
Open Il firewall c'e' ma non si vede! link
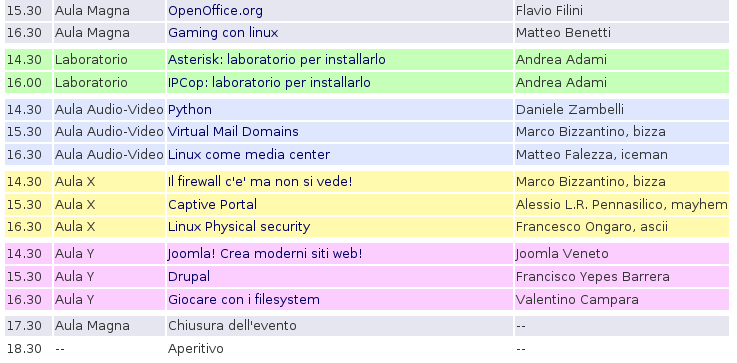(260, 182)
